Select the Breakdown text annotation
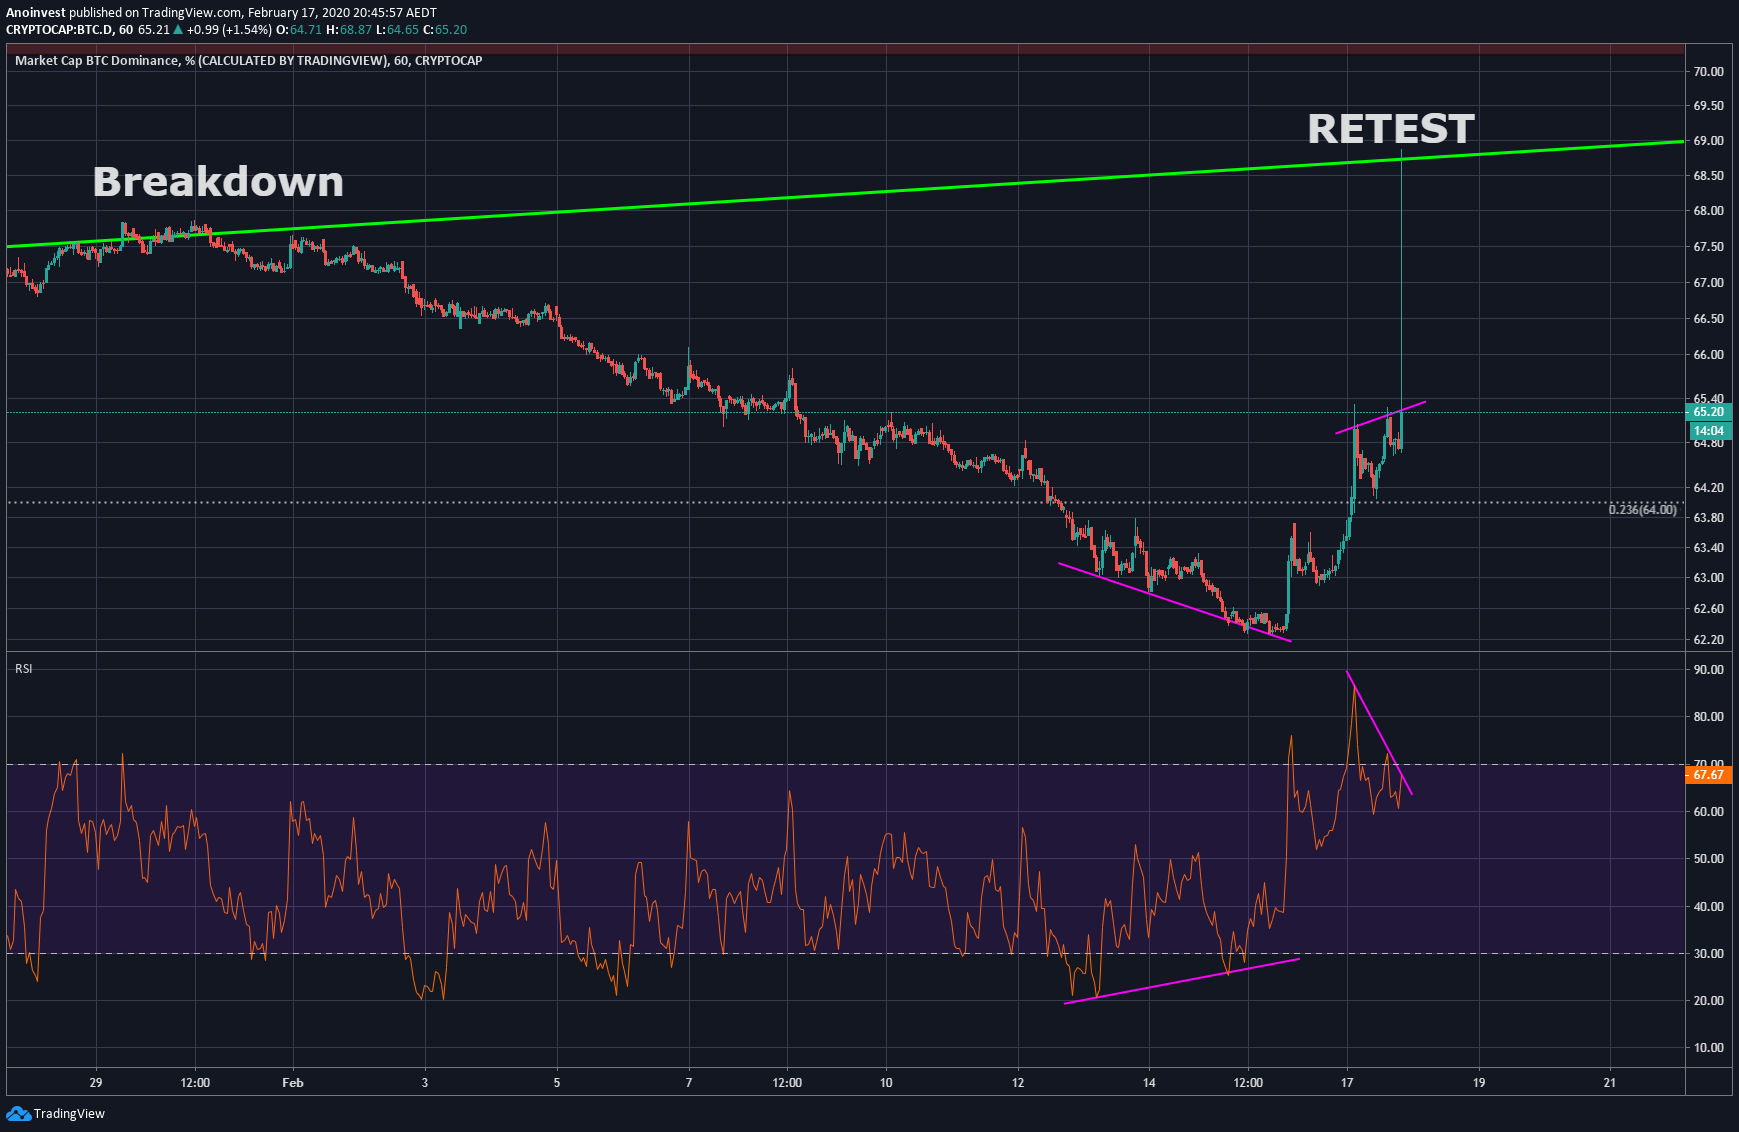Image resolution: width=1739 pixels, height=1132 pixels. tap(218, 182)
